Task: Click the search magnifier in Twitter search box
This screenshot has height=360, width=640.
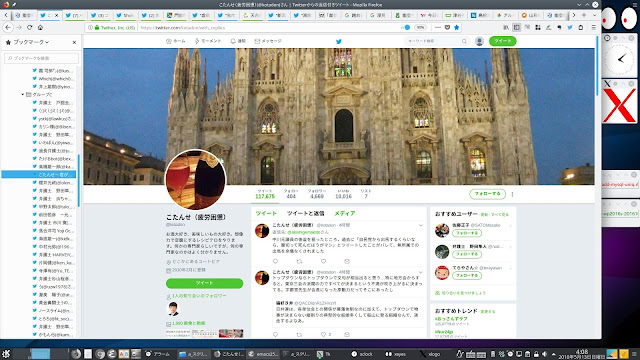Action: 464,41
